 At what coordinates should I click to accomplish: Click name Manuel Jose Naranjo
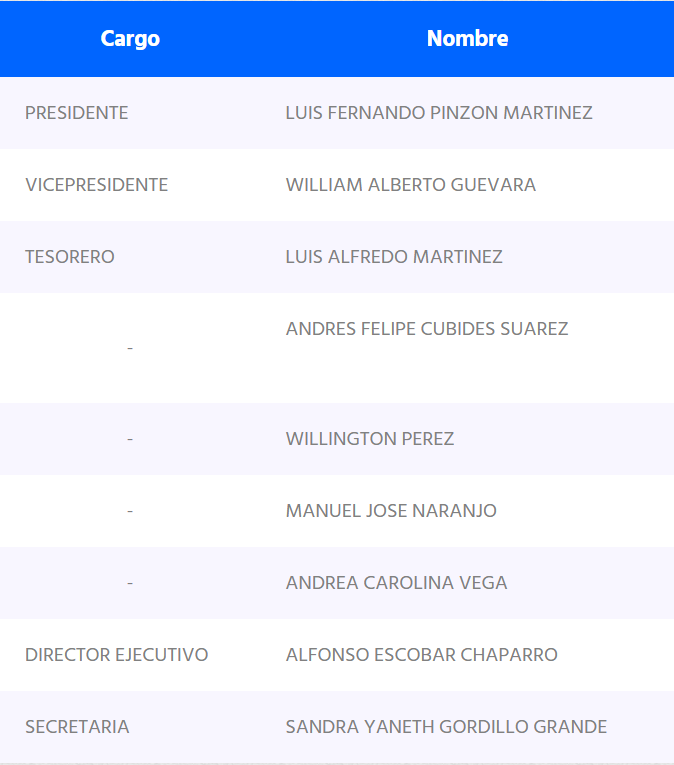click(391, 511)
